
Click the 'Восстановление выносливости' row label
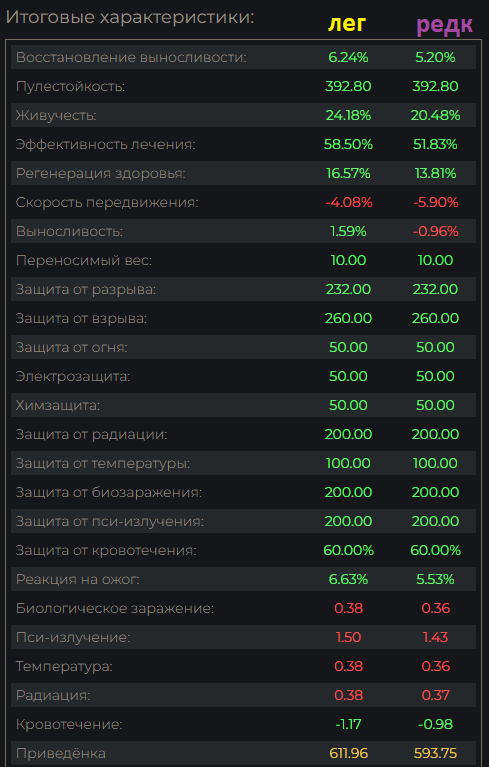(x=131, y=57)
